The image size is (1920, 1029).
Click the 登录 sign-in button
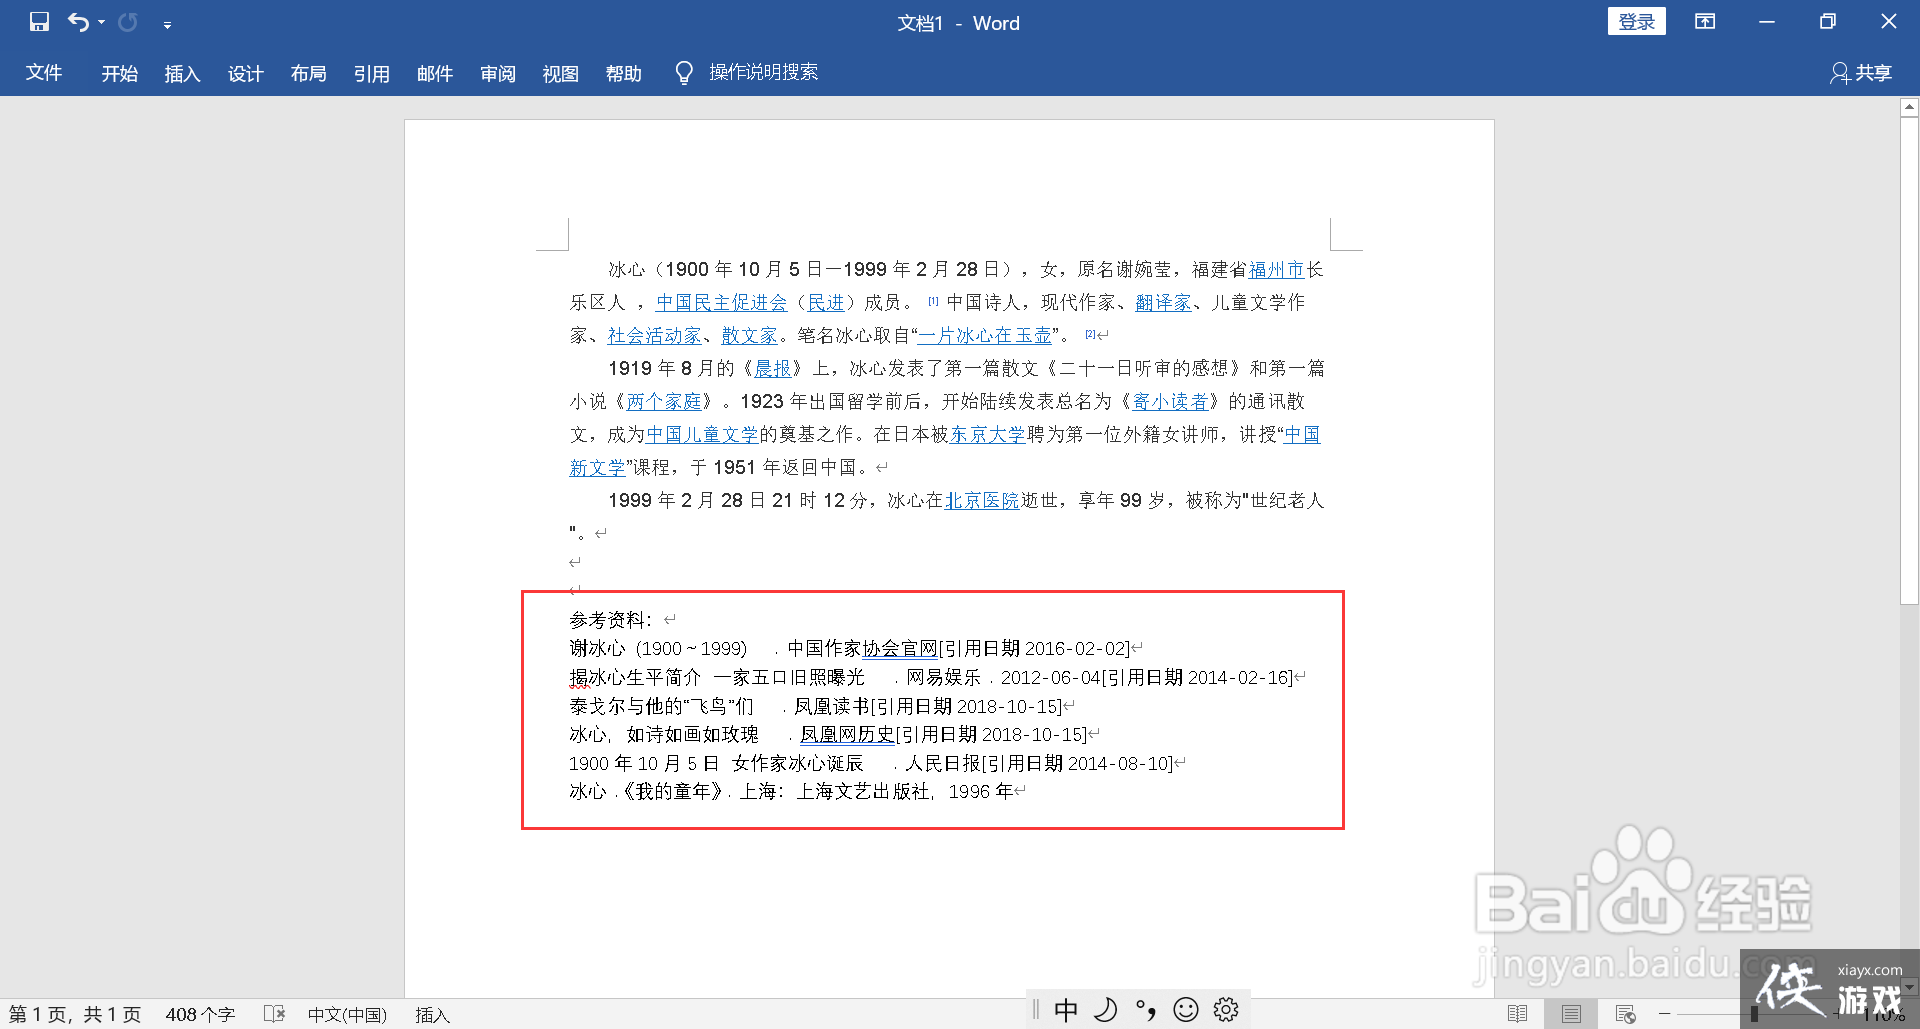tap(1636, 22)
